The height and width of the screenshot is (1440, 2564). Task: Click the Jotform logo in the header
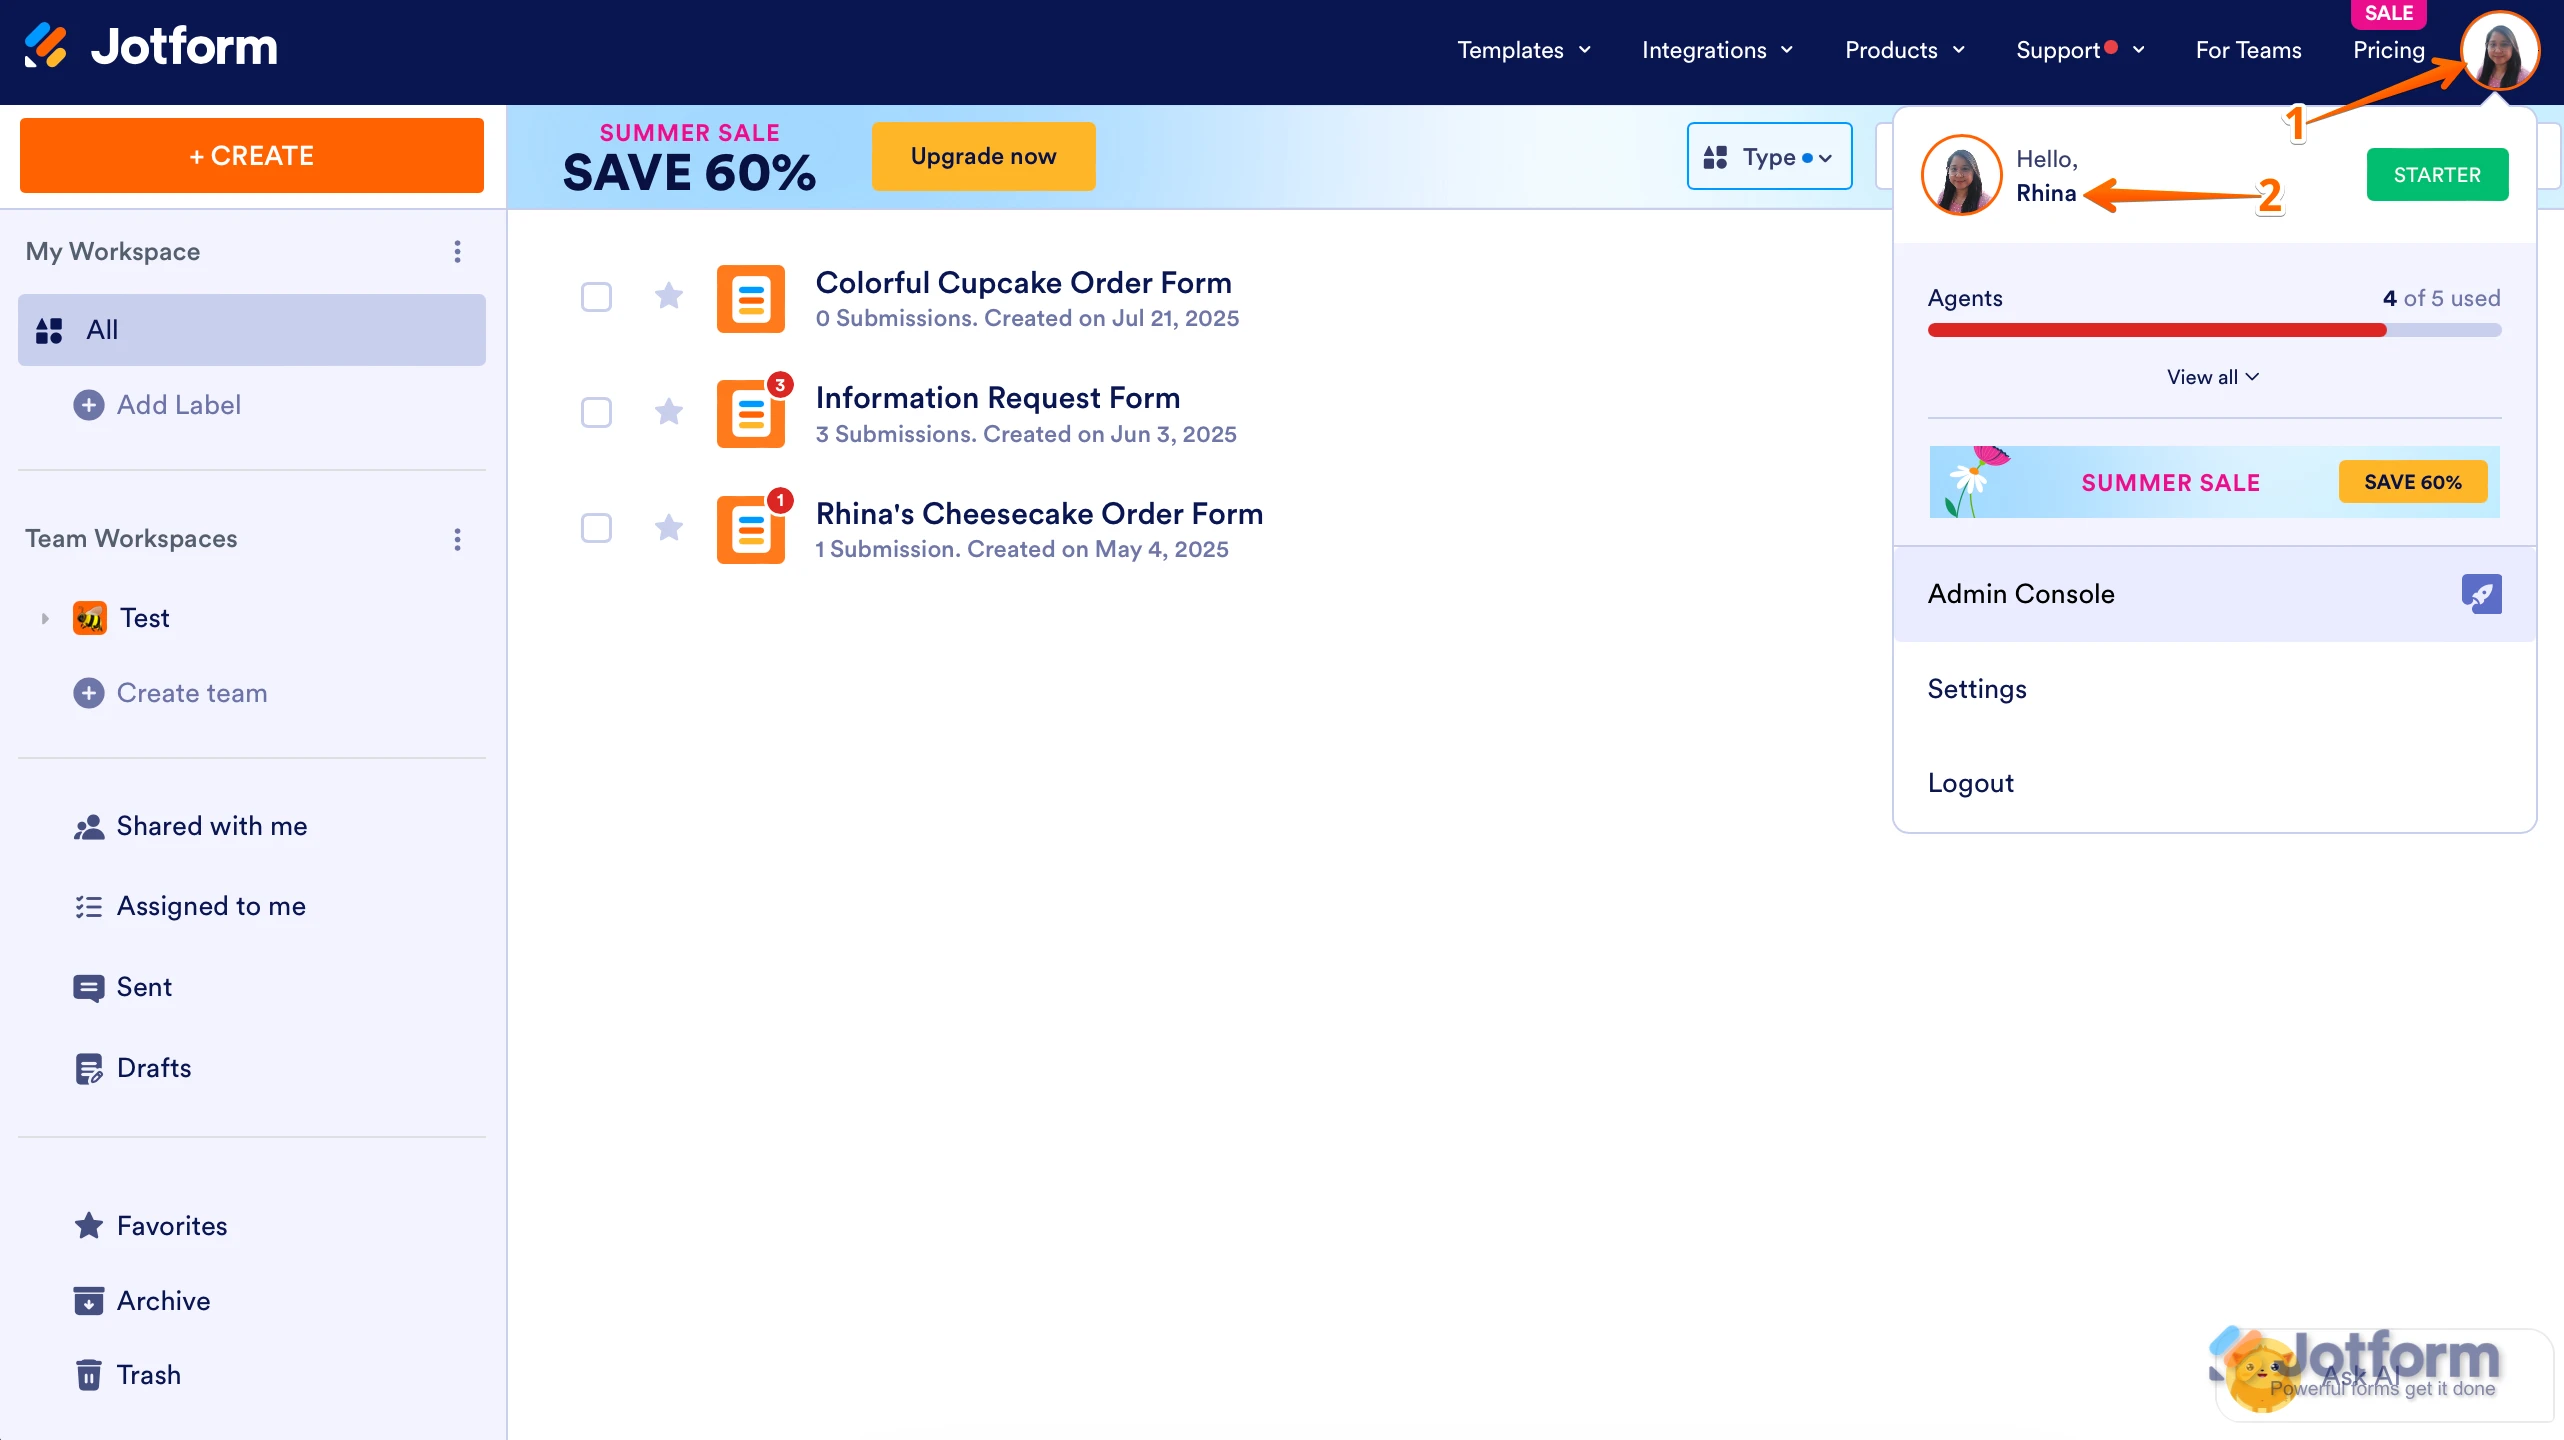(150, 46)
